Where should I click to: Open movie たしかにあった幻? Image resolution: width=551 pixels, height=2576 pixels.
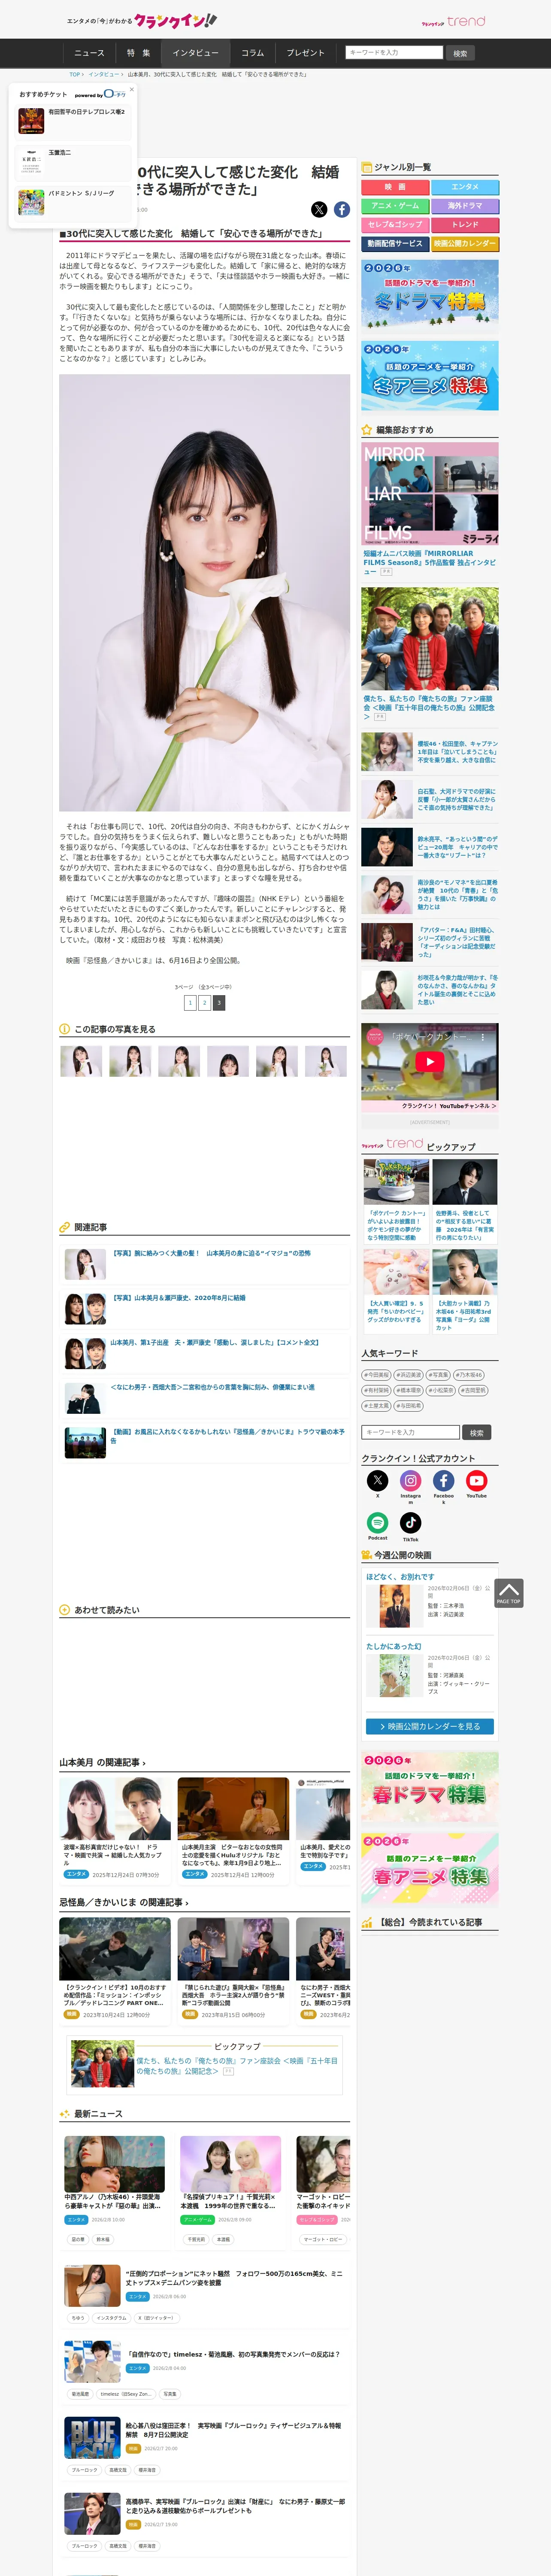394,1646
